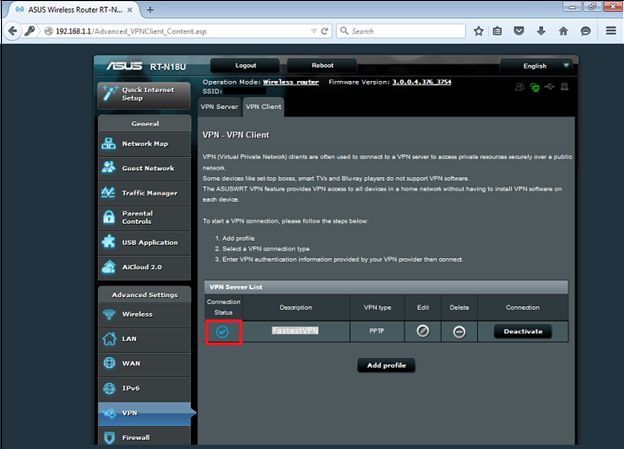This screenshot has width=624, height=449.
Task: Delete the FastestVPN profile
Action: (459, 332)
